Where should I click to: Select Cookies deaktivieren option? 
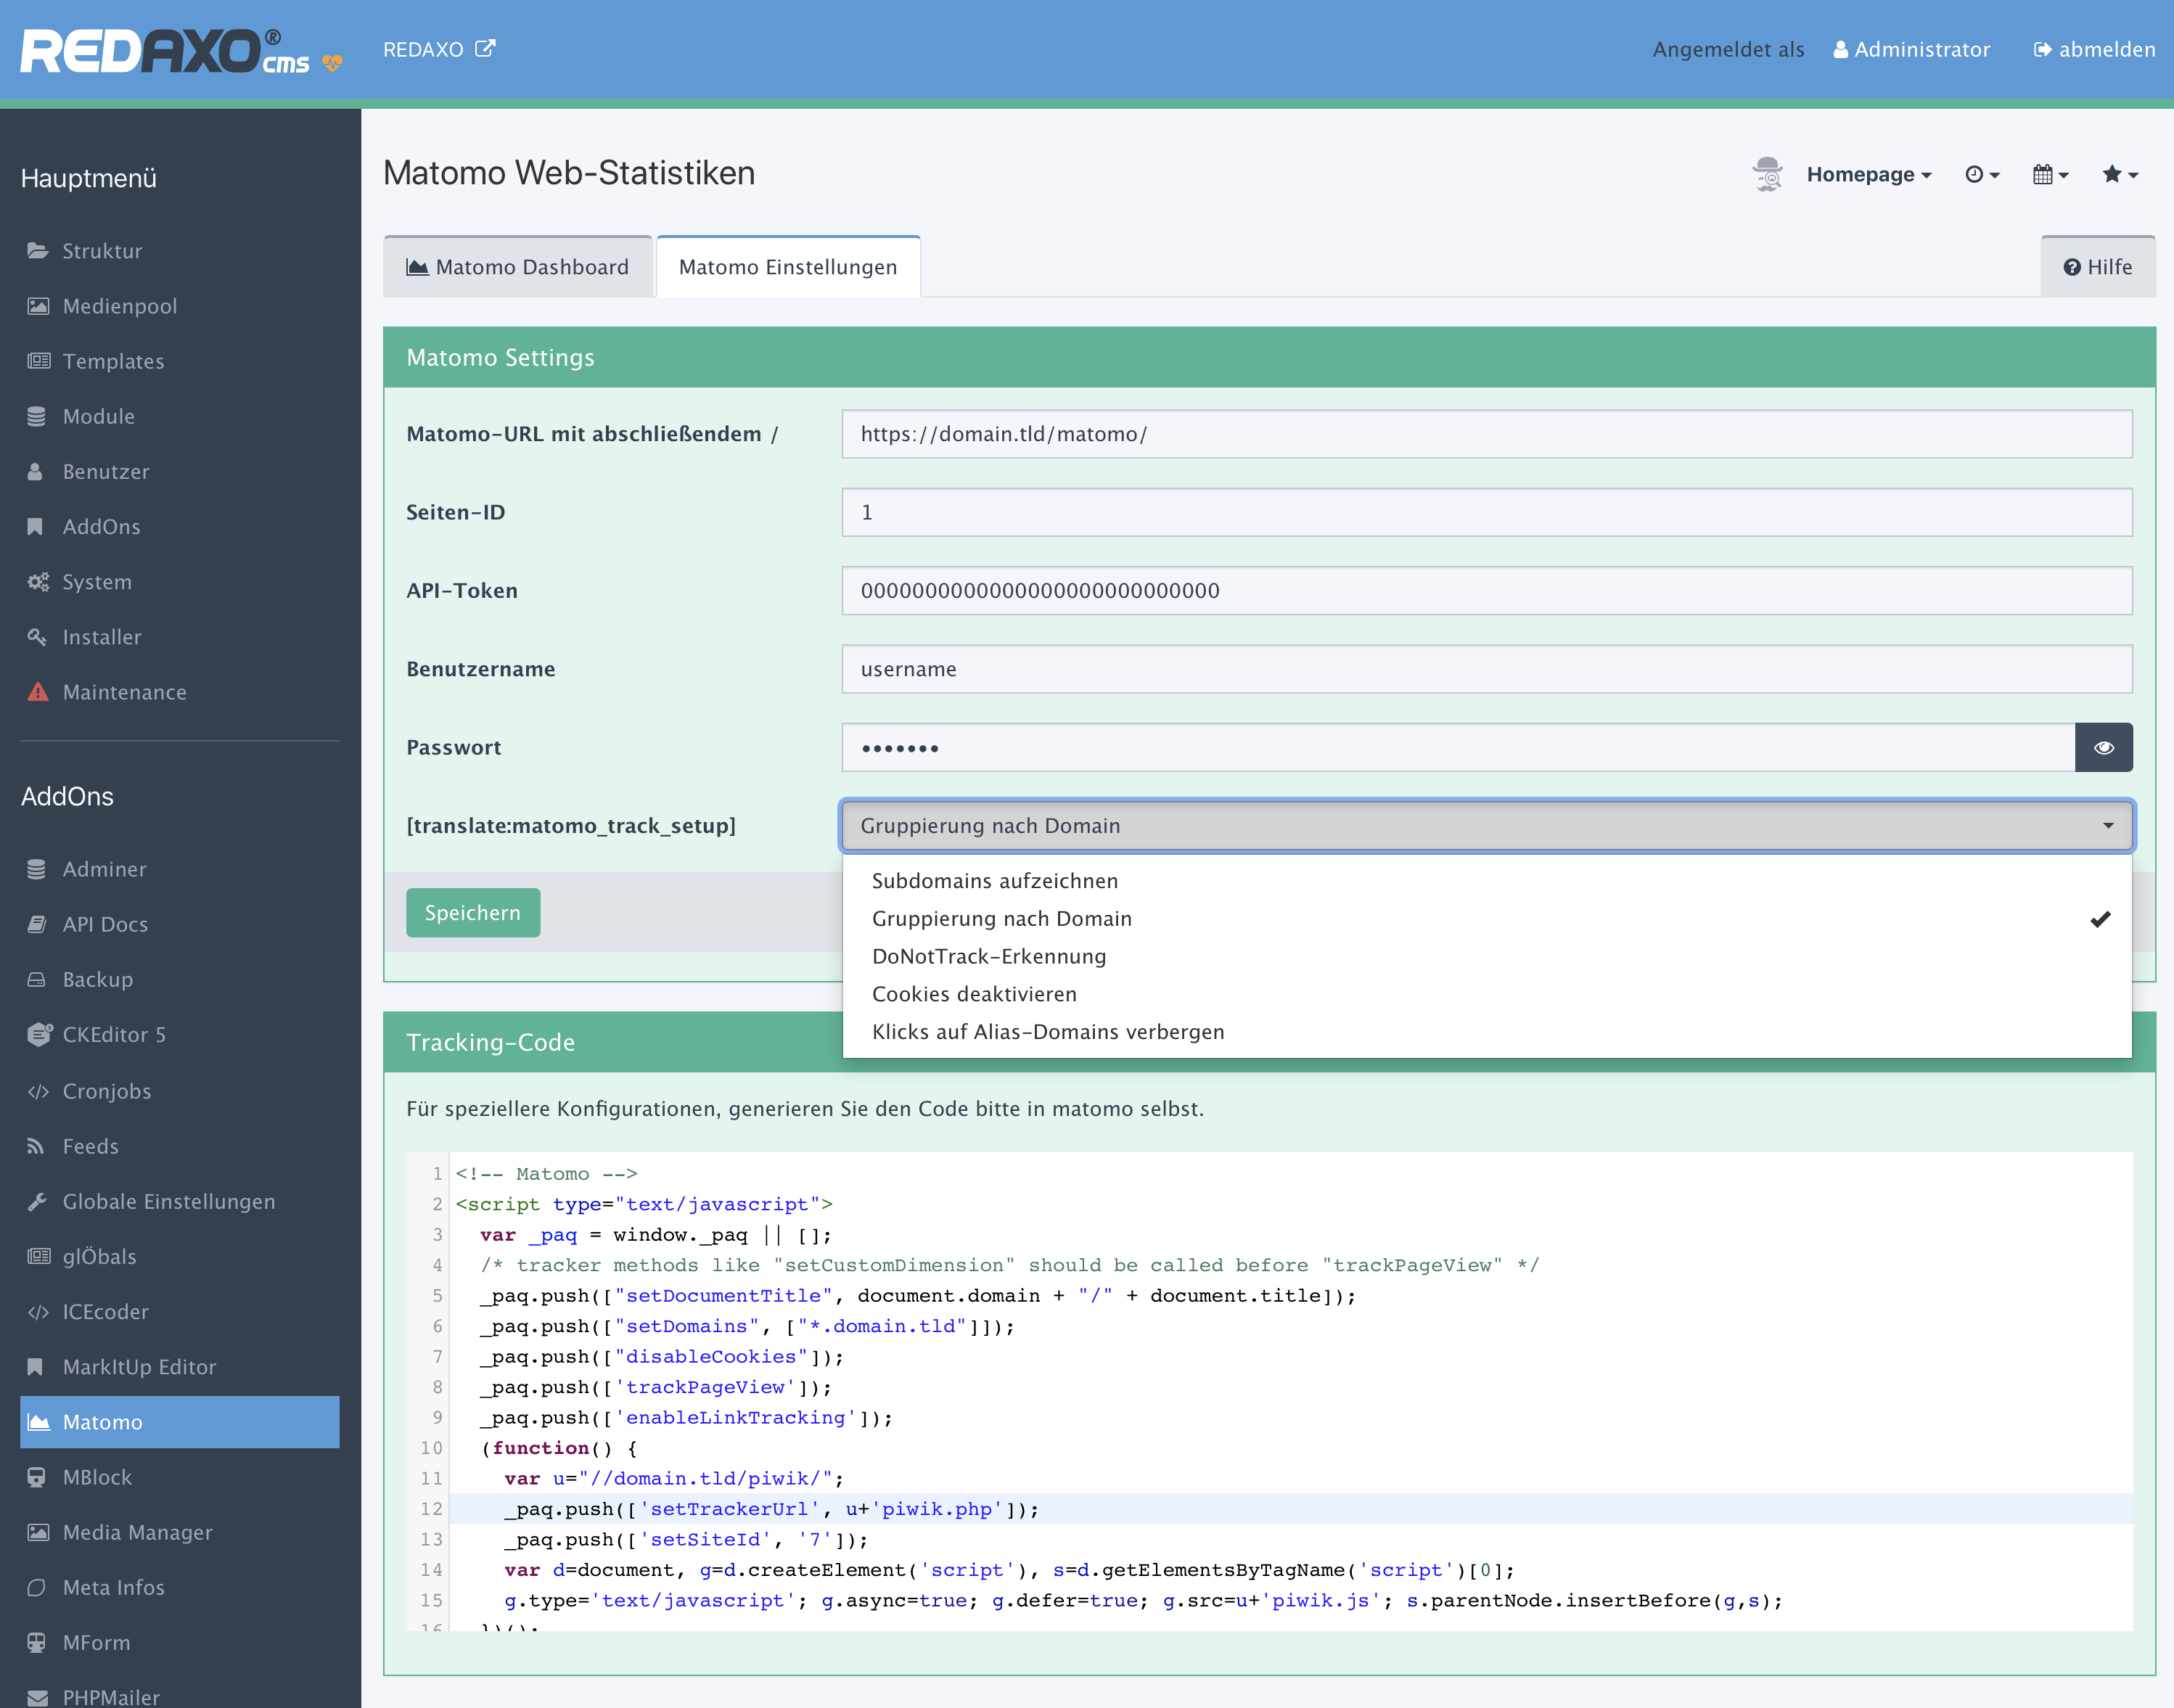coord(974,994)
